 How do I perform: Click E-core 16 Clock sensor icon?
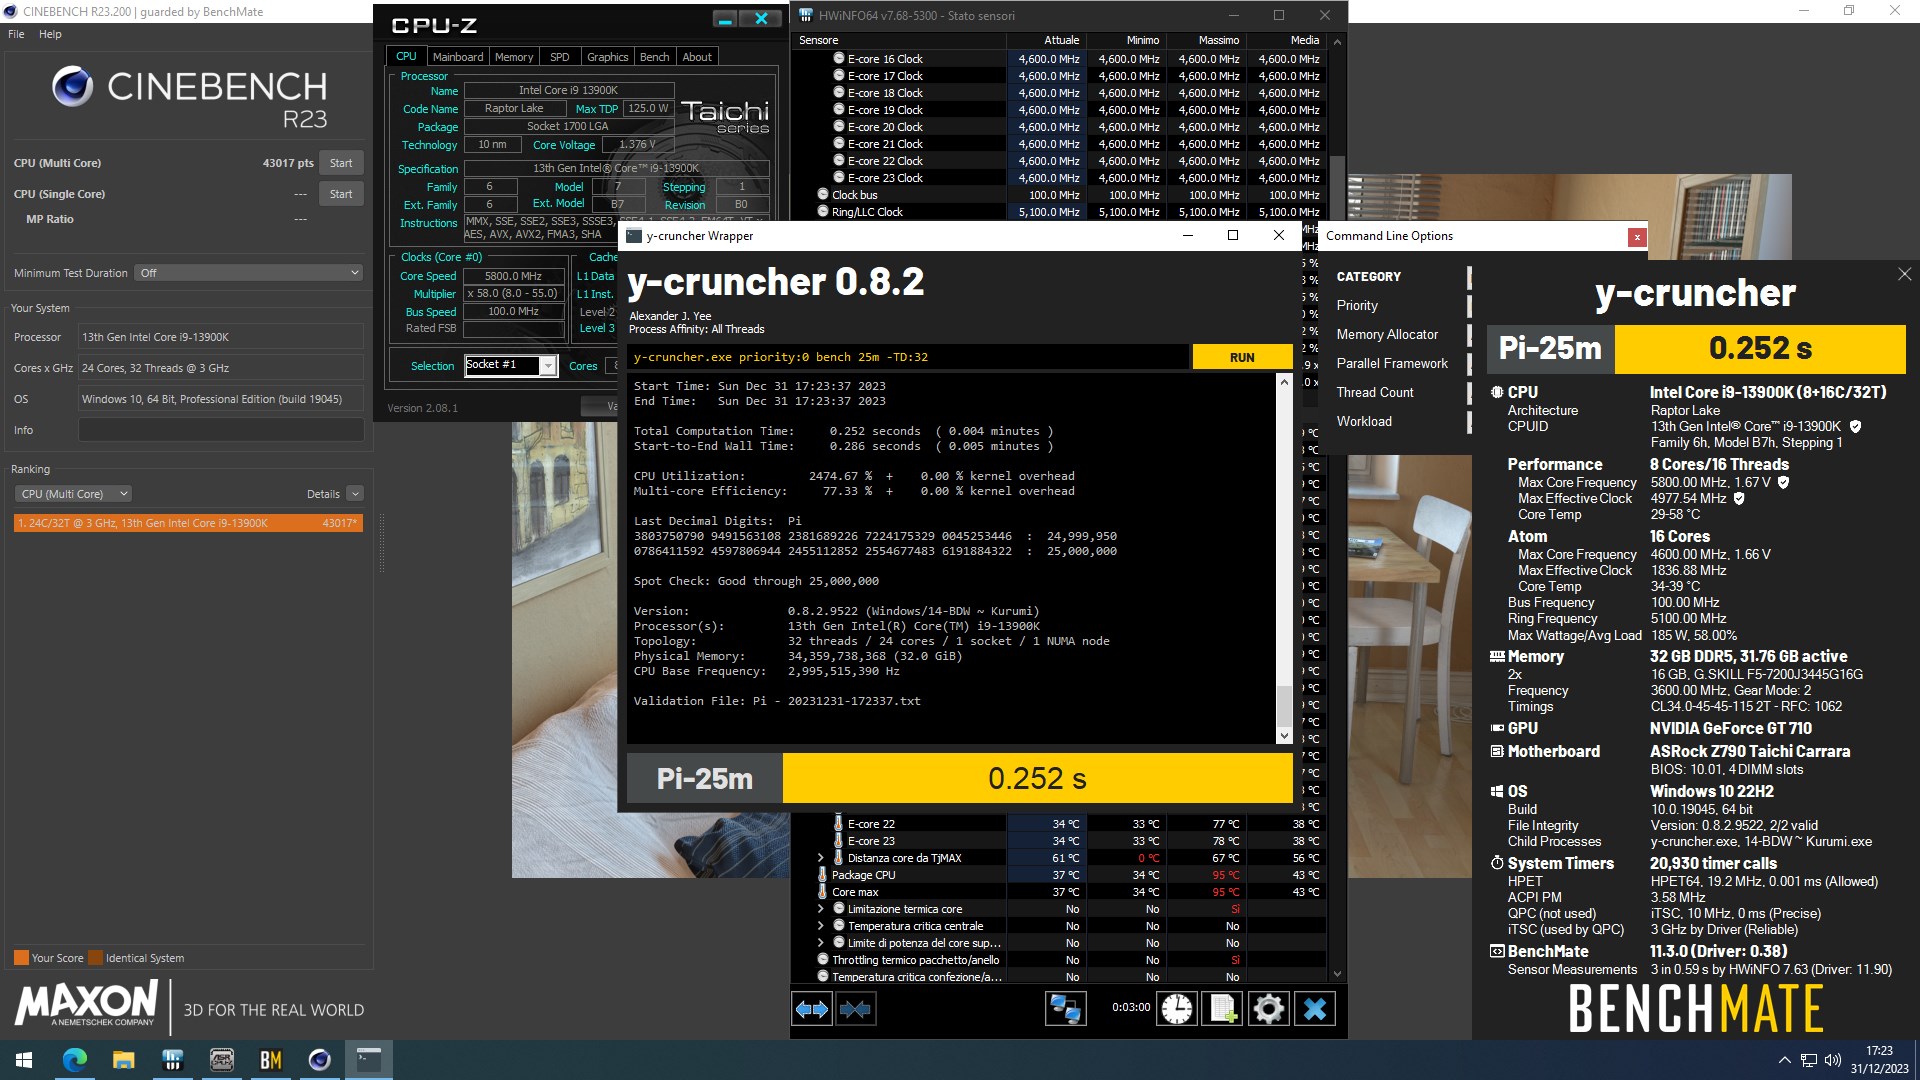(839, 59)
